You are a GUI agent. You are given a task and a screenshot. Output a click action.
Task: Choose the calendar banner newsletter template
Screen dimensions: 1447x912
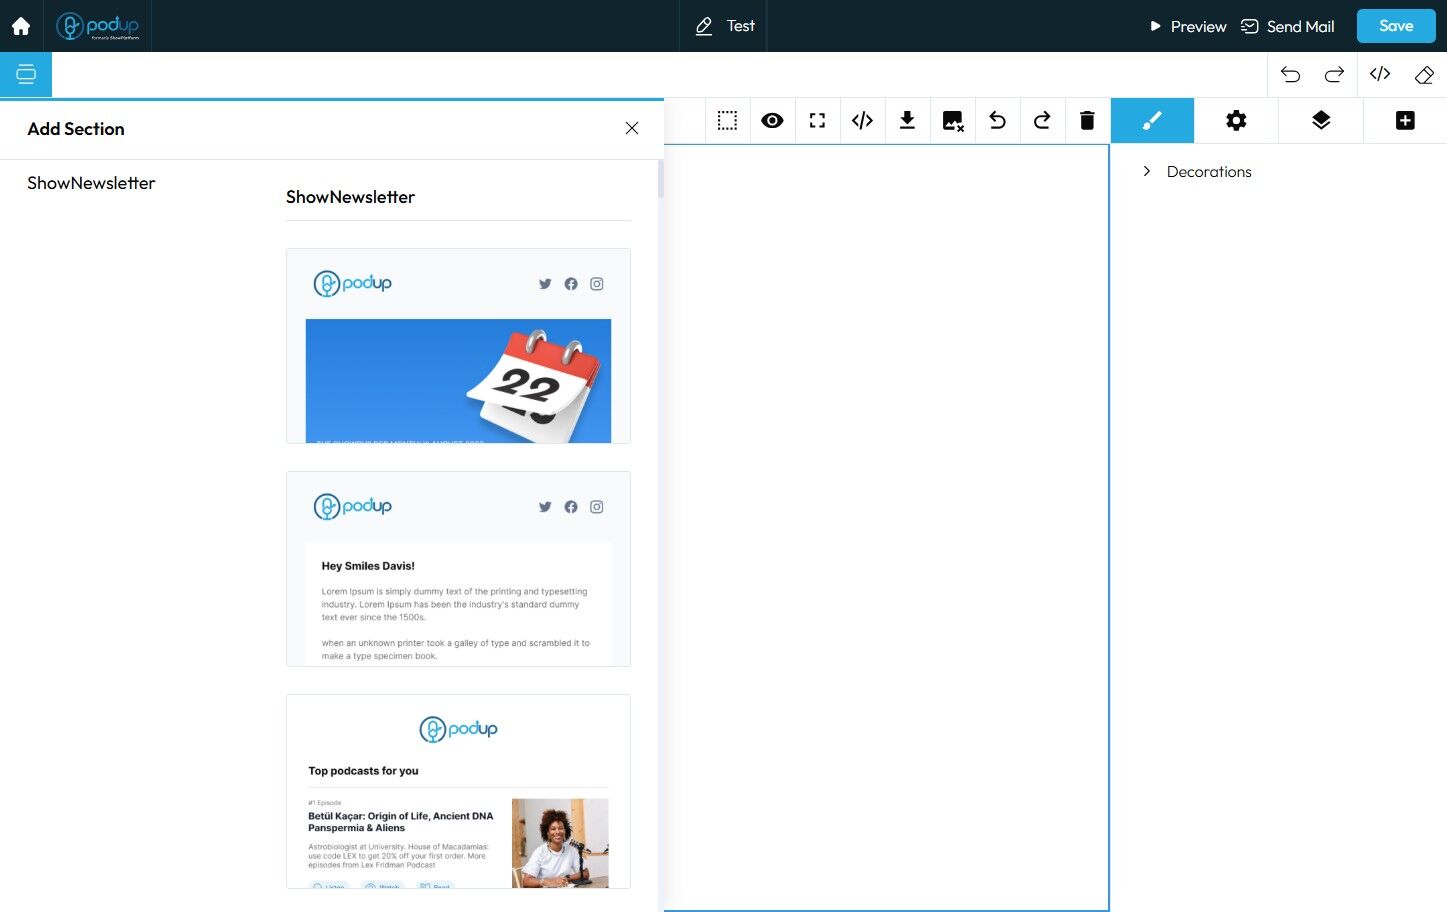coord(458,346)
